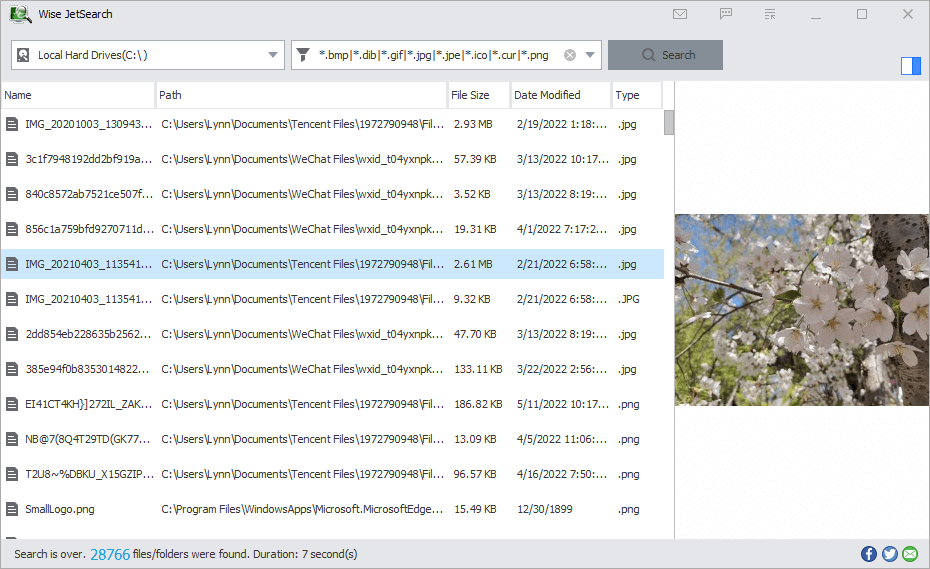Select file name EI41CT4KH}]272IL_ZAK…
Image resolution: width=930 pixels, height=569 pixels.
(88, 404)
